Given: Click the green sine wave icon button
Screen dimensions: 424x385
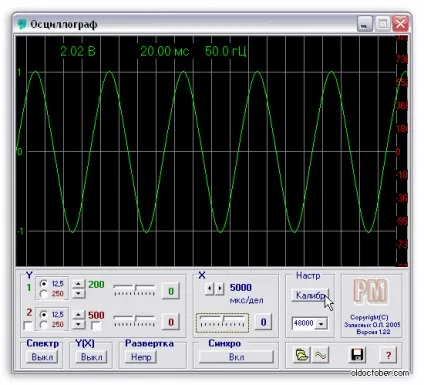Looking at the screenshot, I should pyautogui.click(x=320, y=354).
